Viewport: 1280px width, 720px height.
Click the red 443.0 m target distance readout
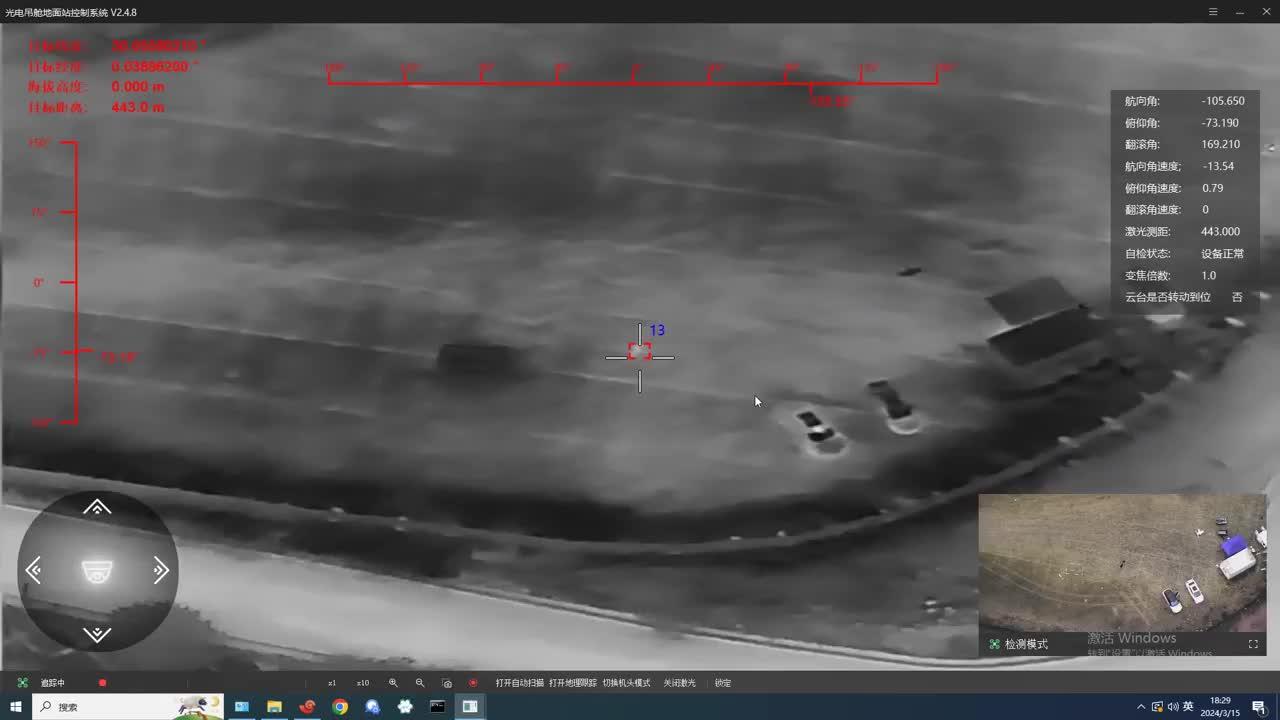[138, 107]
